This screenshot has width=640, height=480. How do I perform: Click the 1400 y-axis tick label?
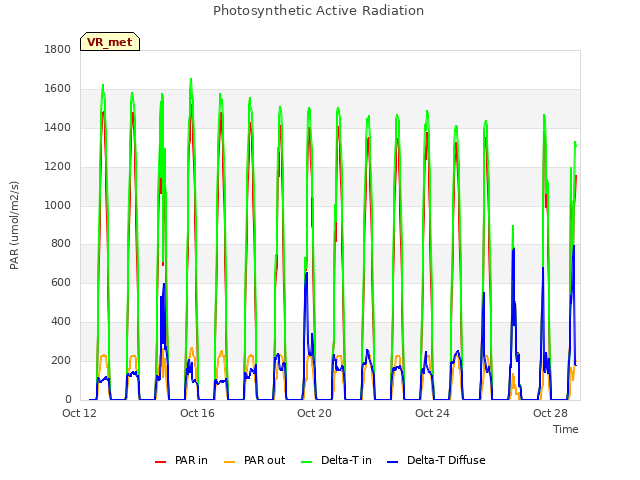point(58,127)
